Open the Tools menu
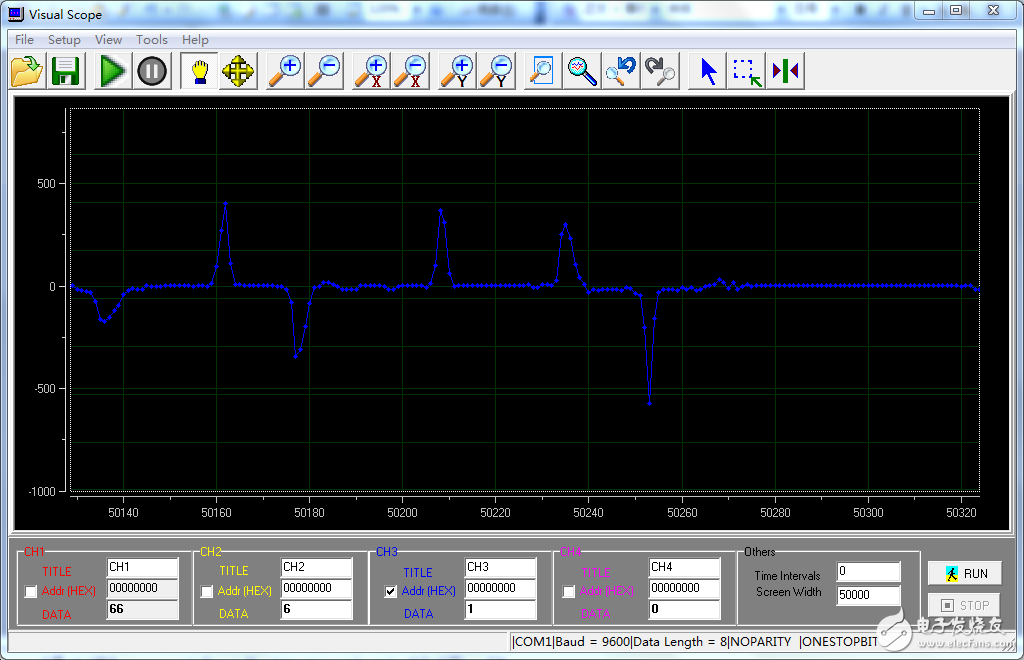 (152, 40)
